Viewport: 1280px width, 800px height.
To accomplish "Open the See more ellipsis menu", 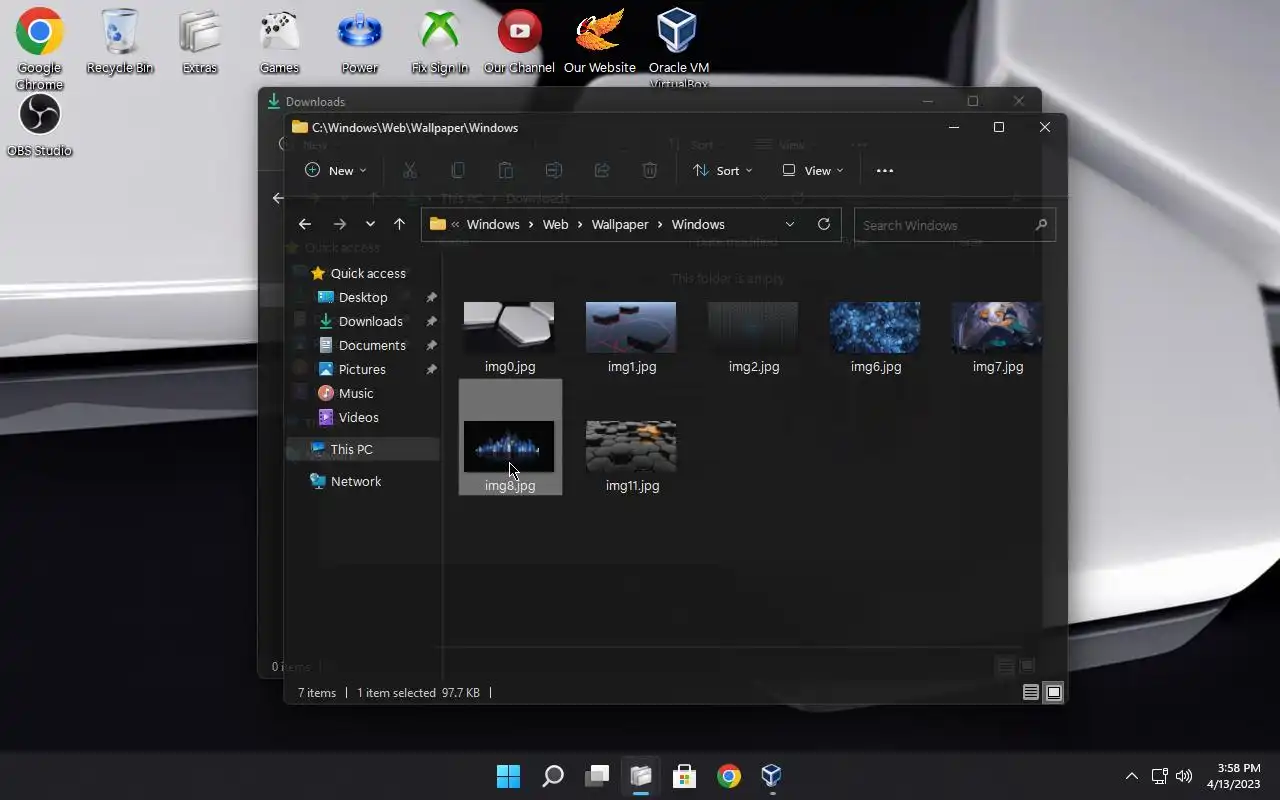I will click(x=885, y=171).
